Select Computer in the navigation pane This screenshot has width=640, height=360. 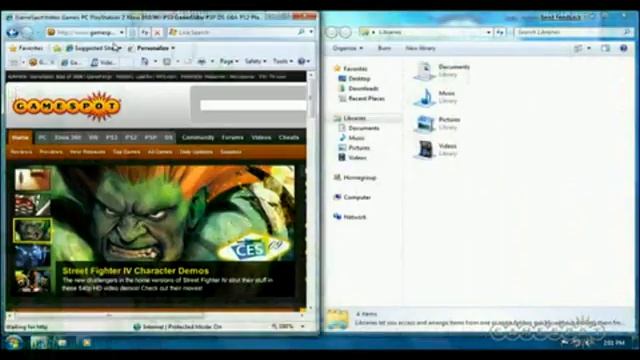(352, 197)
